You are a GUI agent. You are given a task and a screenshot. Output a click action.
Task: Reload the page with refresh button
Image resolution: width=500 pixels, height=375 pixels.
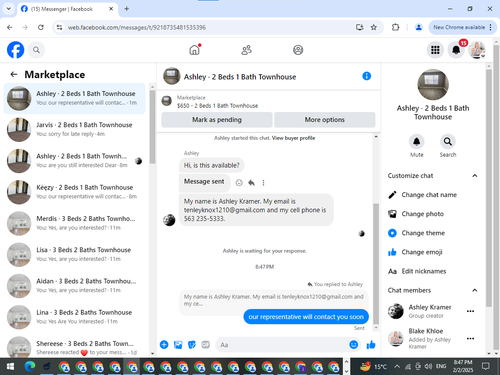(41, 27)
